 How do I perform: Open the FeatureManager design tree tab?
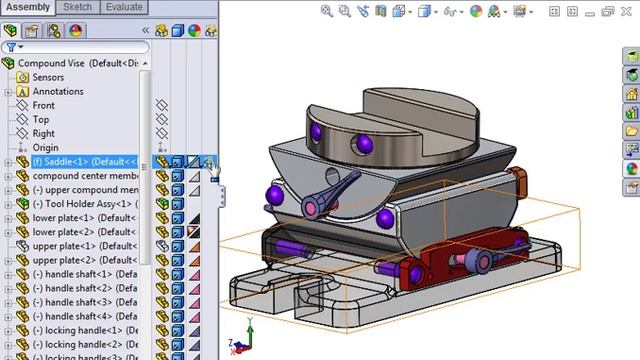11,31
